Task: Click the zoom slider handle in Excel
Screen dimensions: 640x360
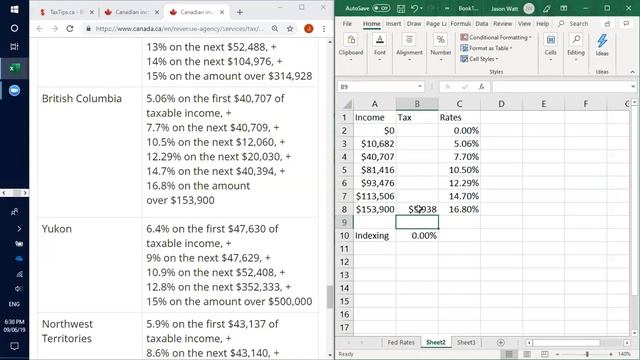Action: (x=587, y=354)
